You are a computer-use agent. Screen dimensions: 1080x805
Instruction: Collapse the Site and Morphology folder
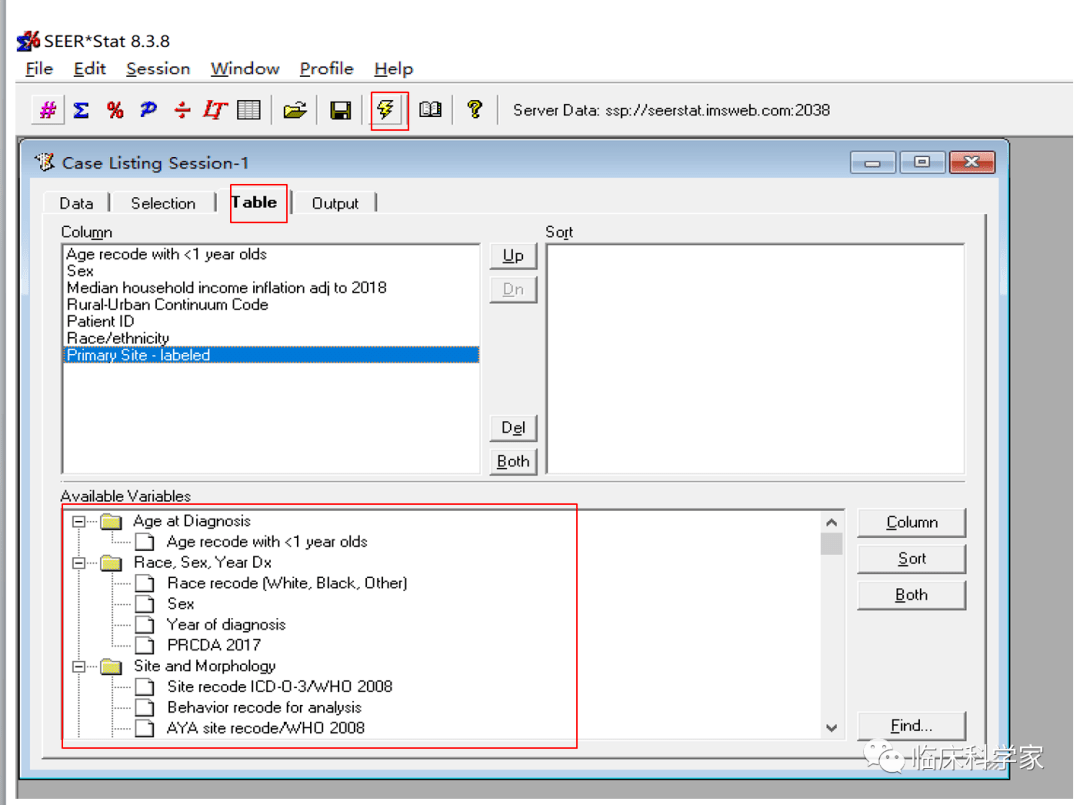pos(79,666)
